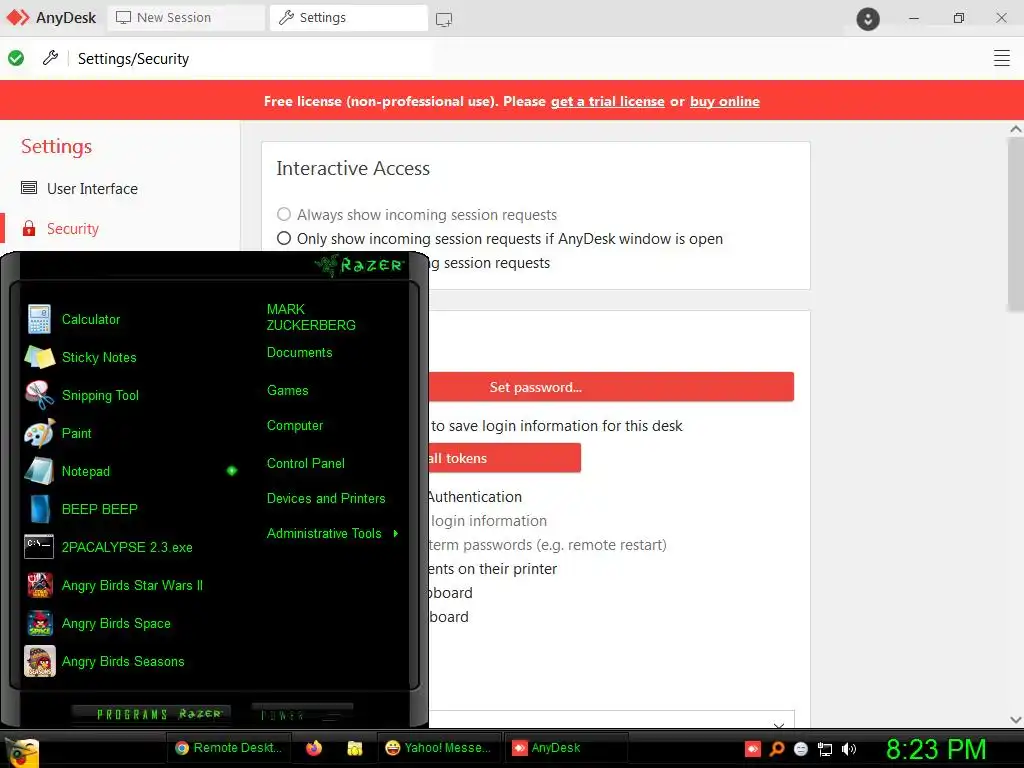Screen dimensions: 1024x768
Task: Click the Set password button
Action: (611, 387)
